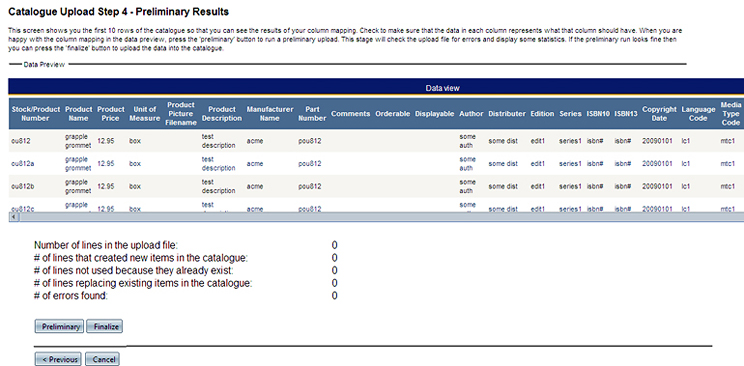Select the Part Number column header

click(x=312, y=114)
